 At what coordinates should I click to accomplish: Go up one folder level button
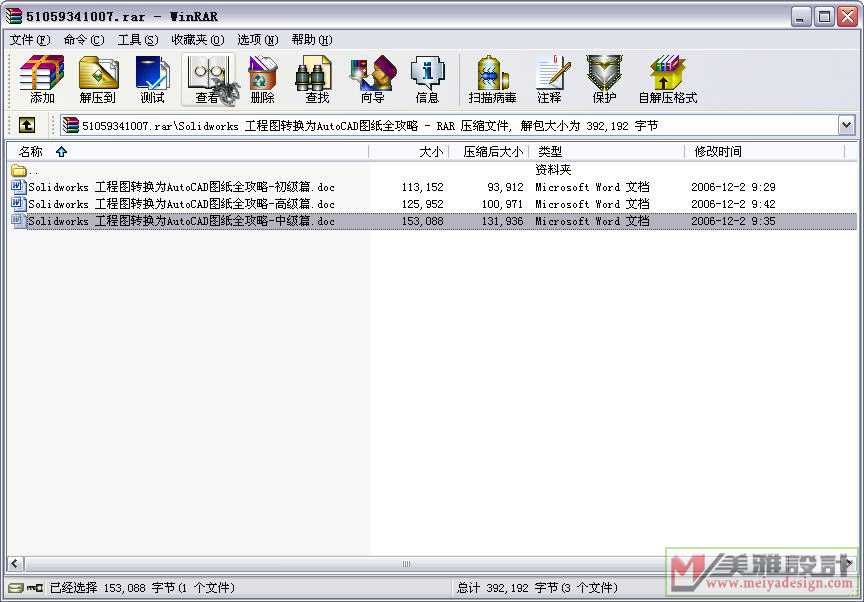(x=27, y=125)
